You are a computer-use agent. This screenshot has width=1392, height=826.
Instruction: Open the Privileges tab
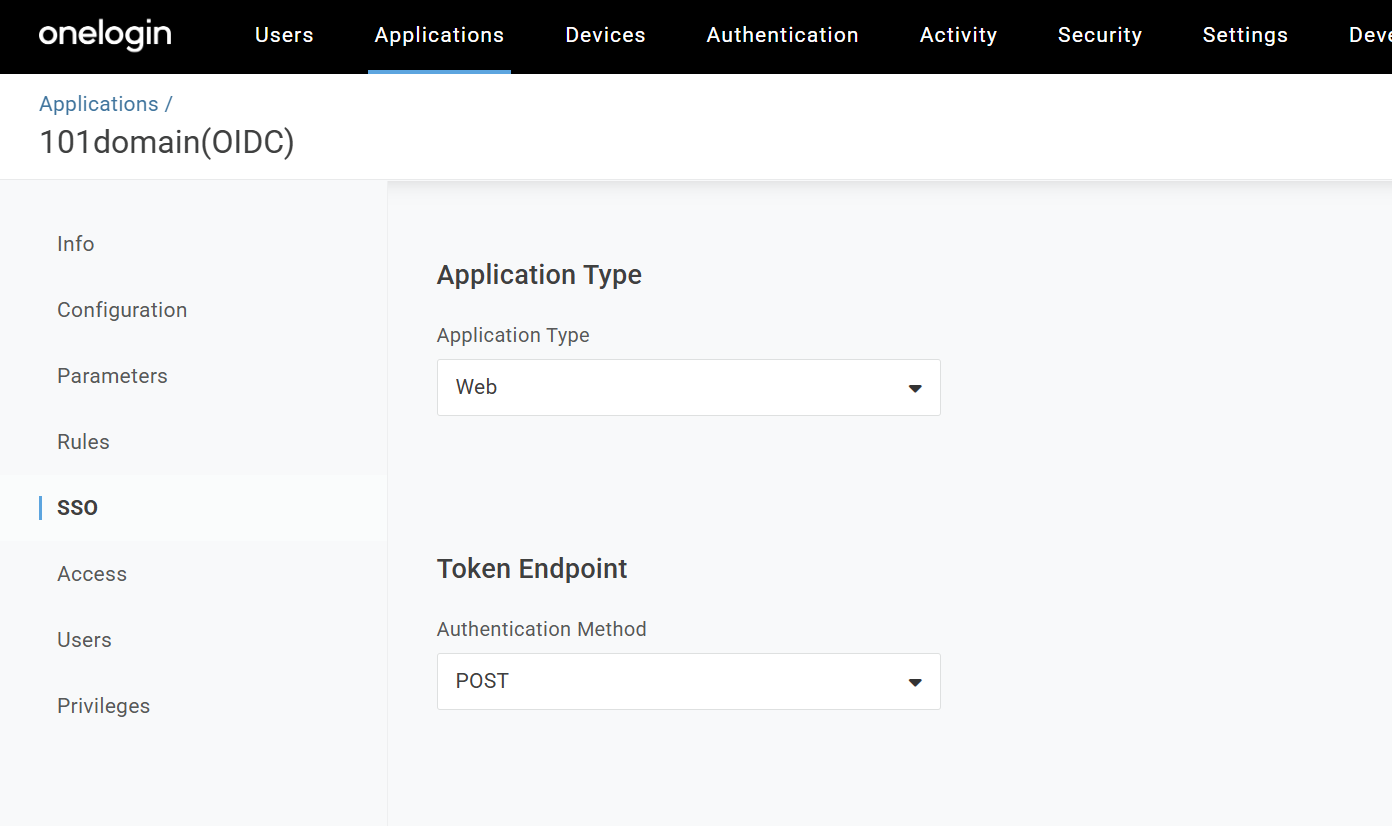[103, 705]
